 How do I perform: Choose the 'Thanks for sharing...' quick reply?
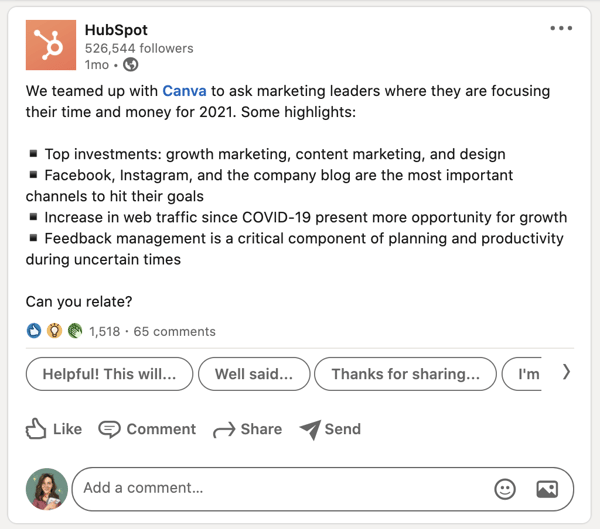coord(405,374)
